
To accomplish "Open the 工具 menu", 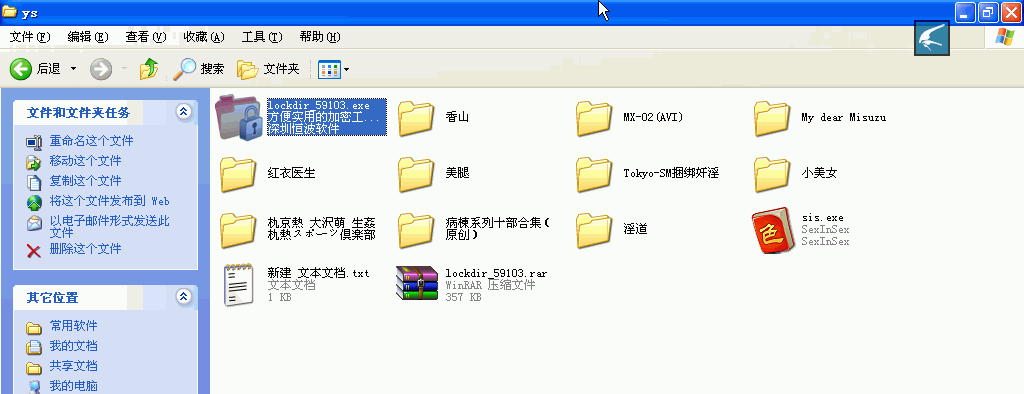I will (x=262, y=37).
